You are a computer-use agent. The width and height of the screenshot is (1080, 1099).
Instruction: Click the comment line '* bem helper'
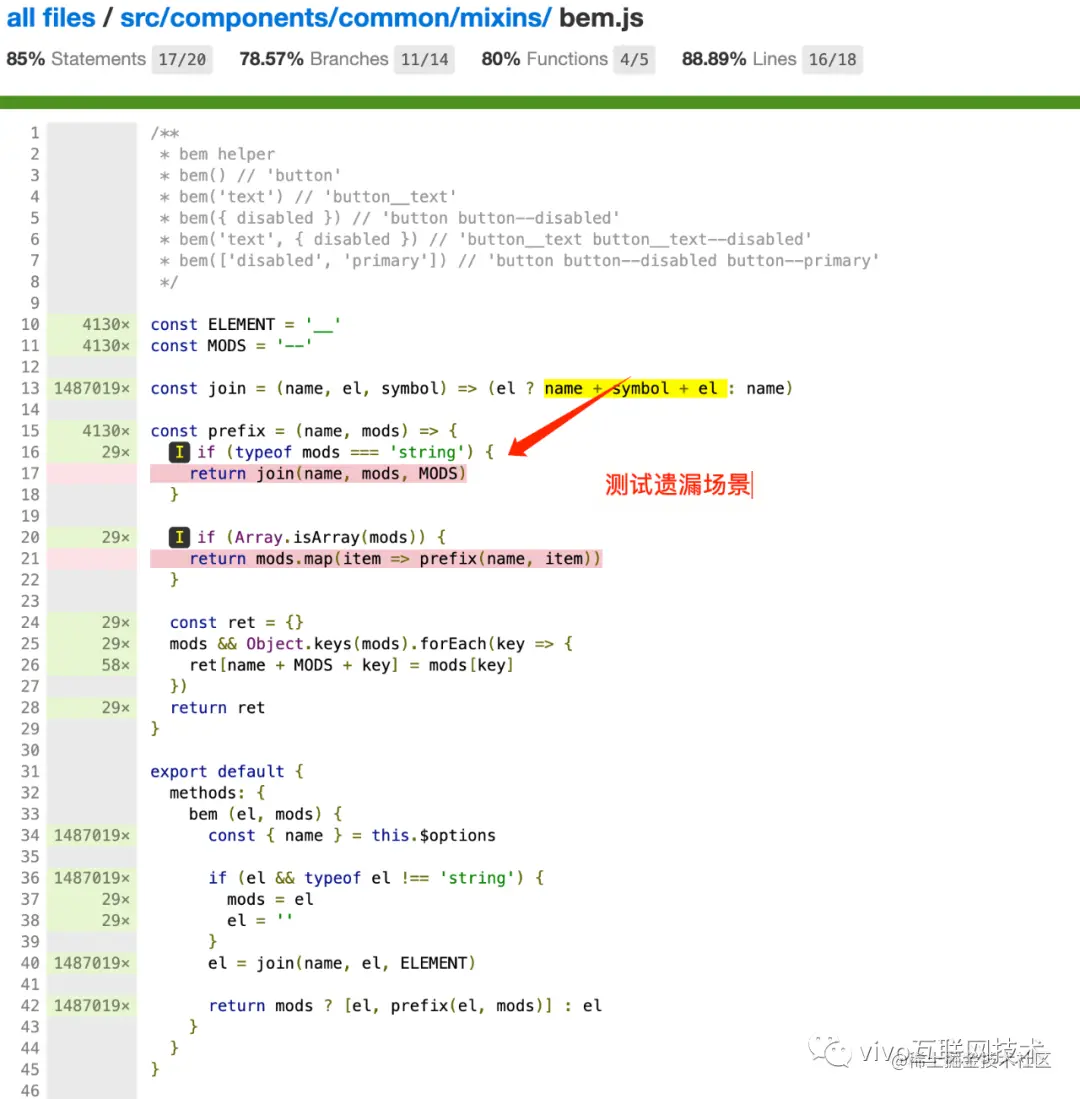pyautogui.click(x=217, y=154)
